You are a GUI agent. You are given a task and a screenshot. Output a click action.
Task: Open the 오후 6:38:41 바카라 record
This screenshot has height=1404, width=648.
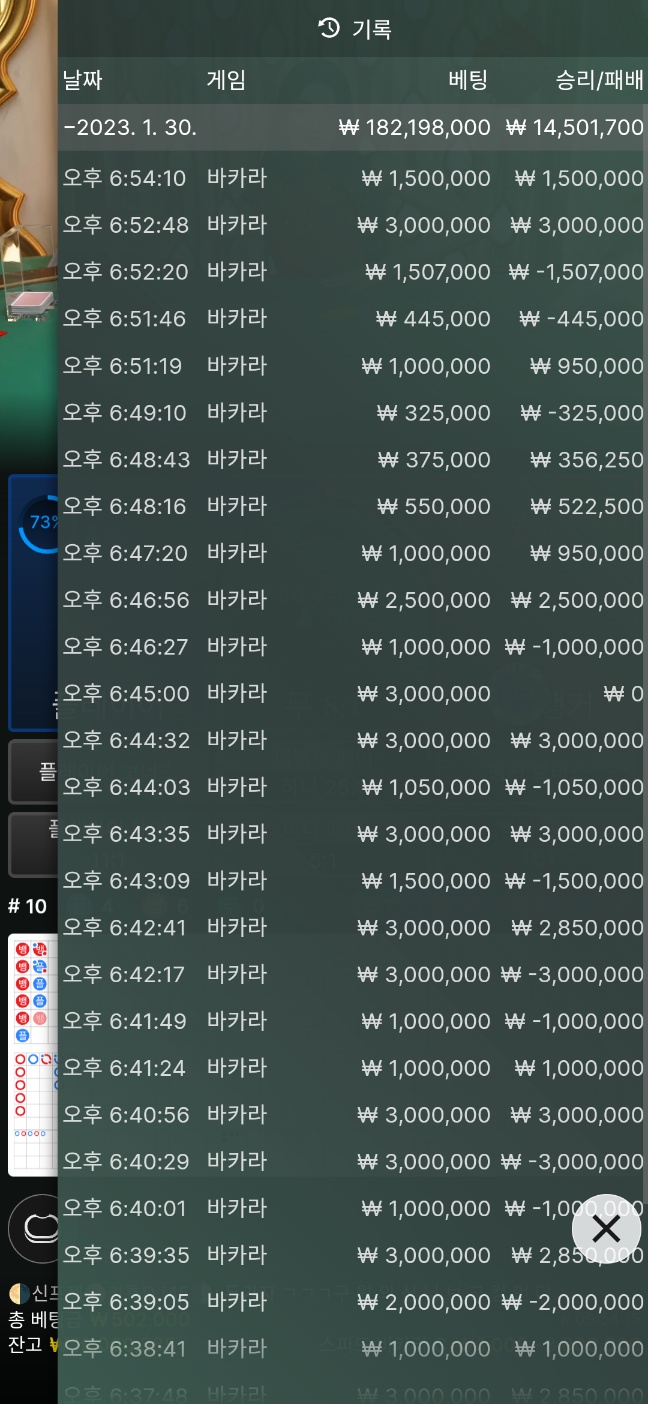[352, 1349]
